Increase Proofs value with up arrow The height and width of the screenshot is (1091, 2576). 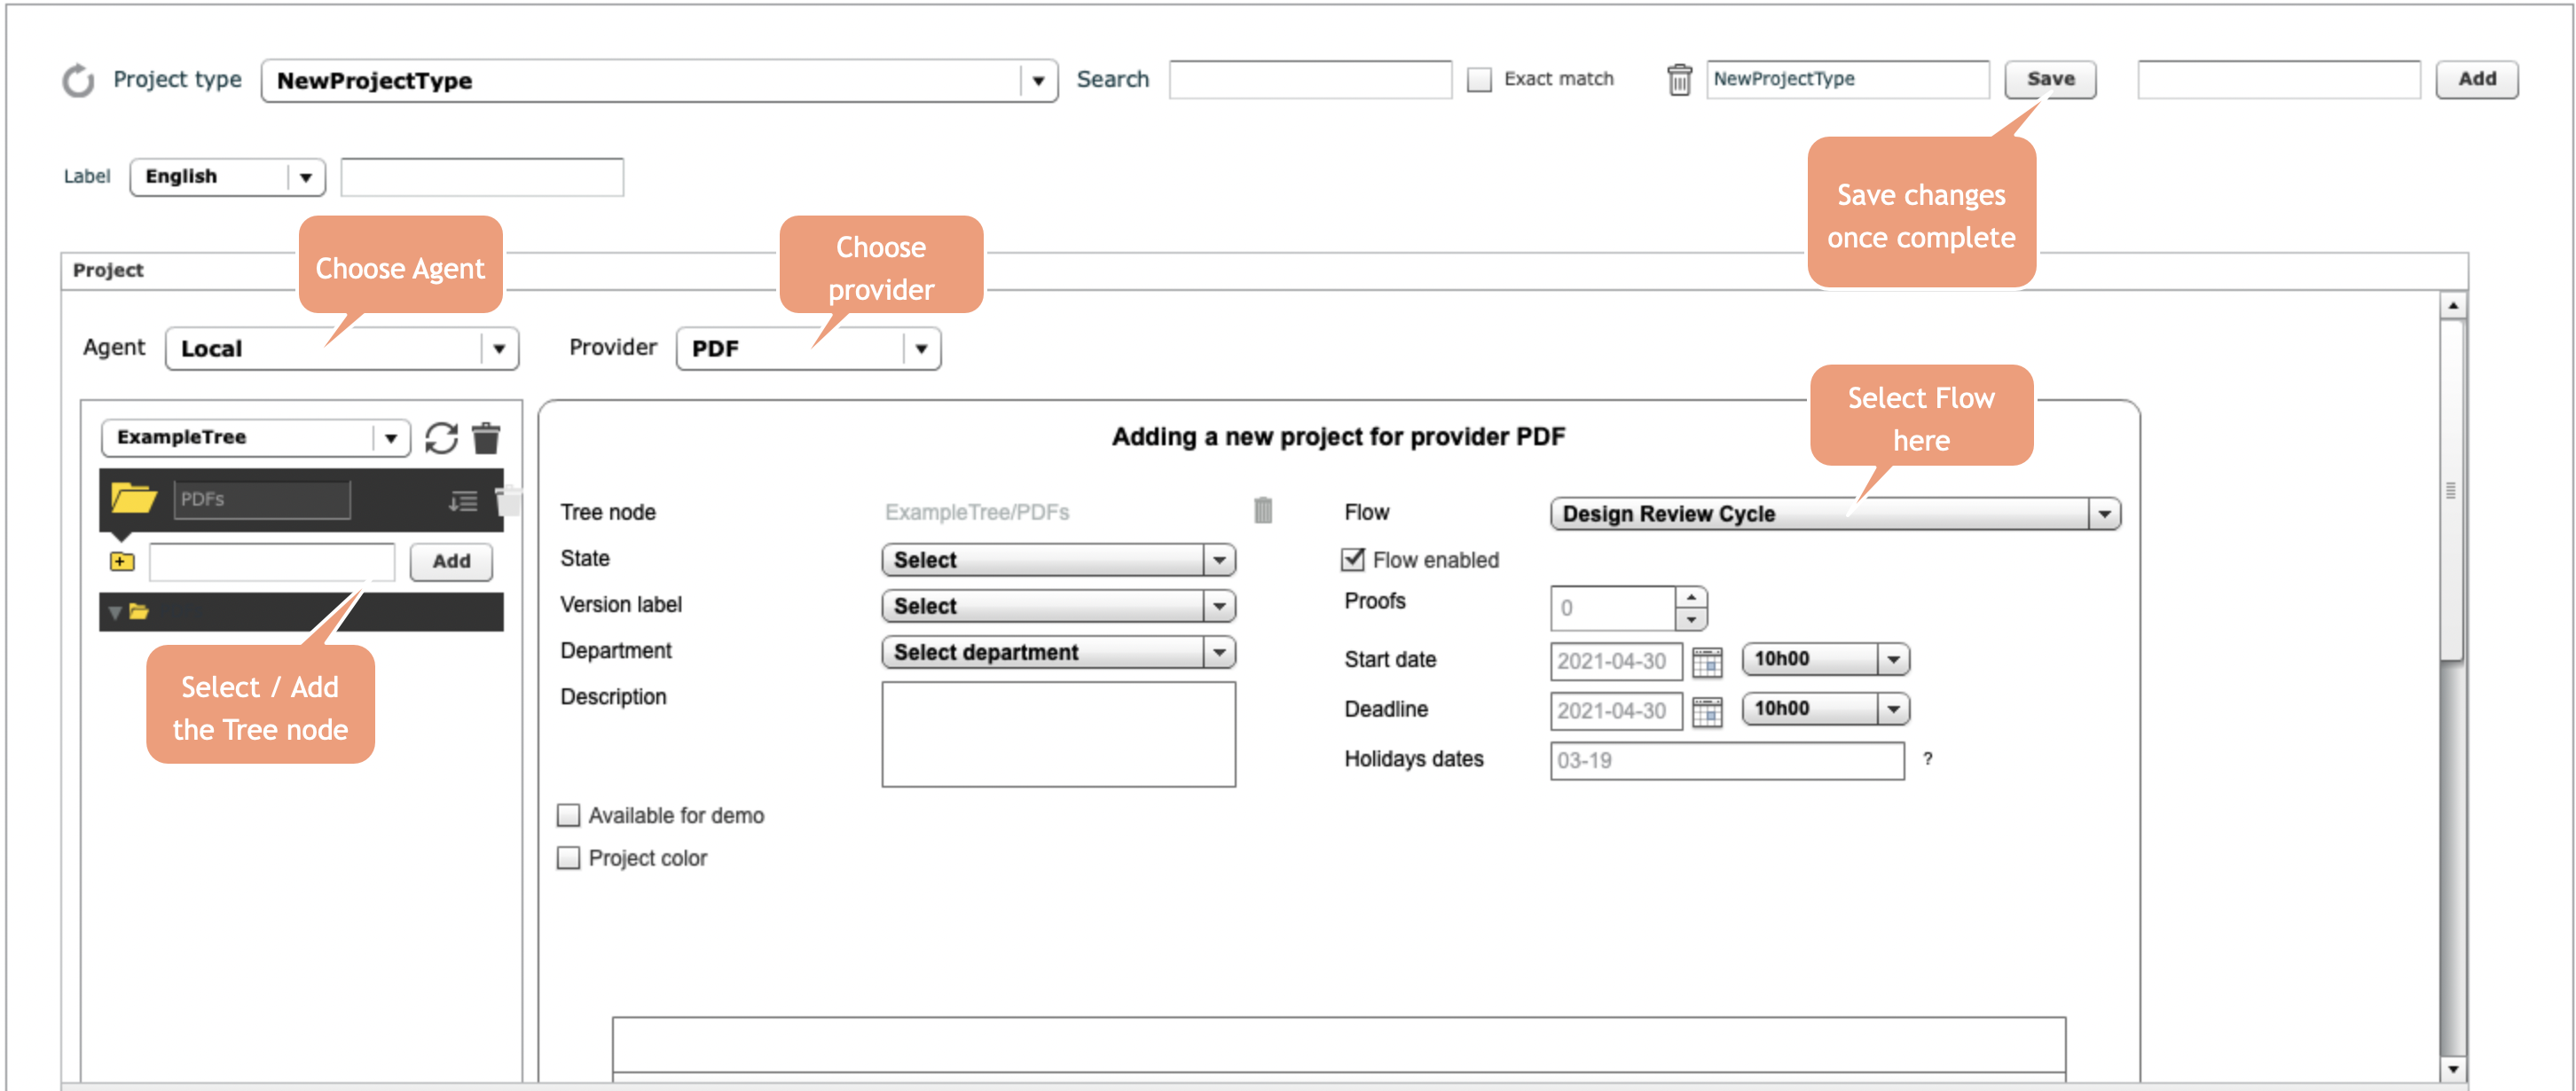(1690, 597)
